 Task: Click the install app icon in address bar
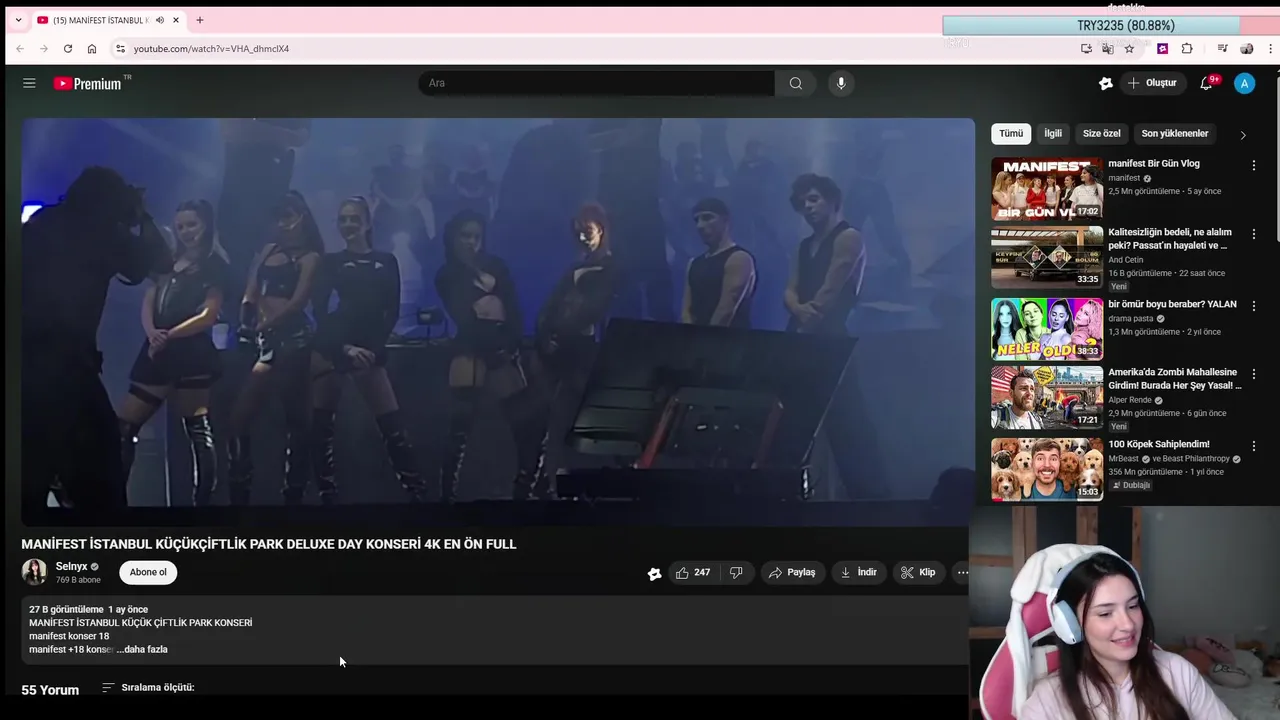tap(1086, 48)
